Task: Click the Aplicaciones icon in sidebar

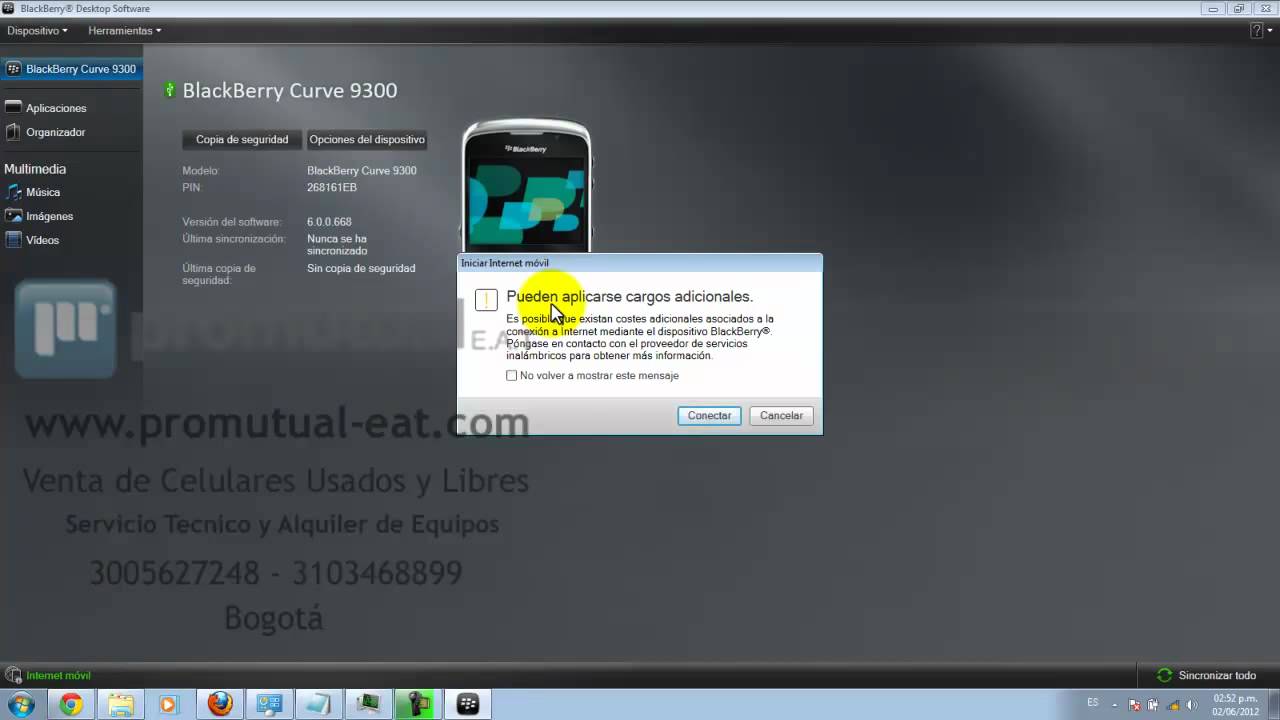Action: pos(13,107)
